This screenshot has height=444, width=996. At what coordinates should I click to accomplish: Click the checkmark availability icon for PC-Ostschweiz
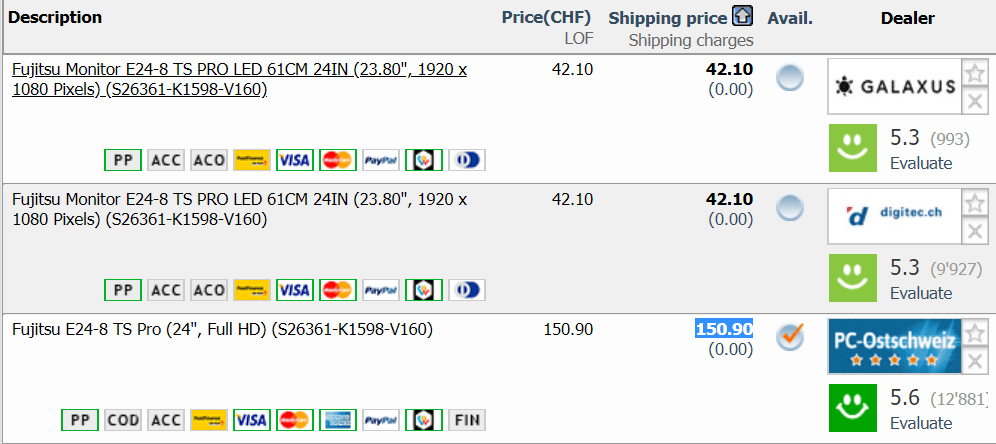[x=790, y=337]
